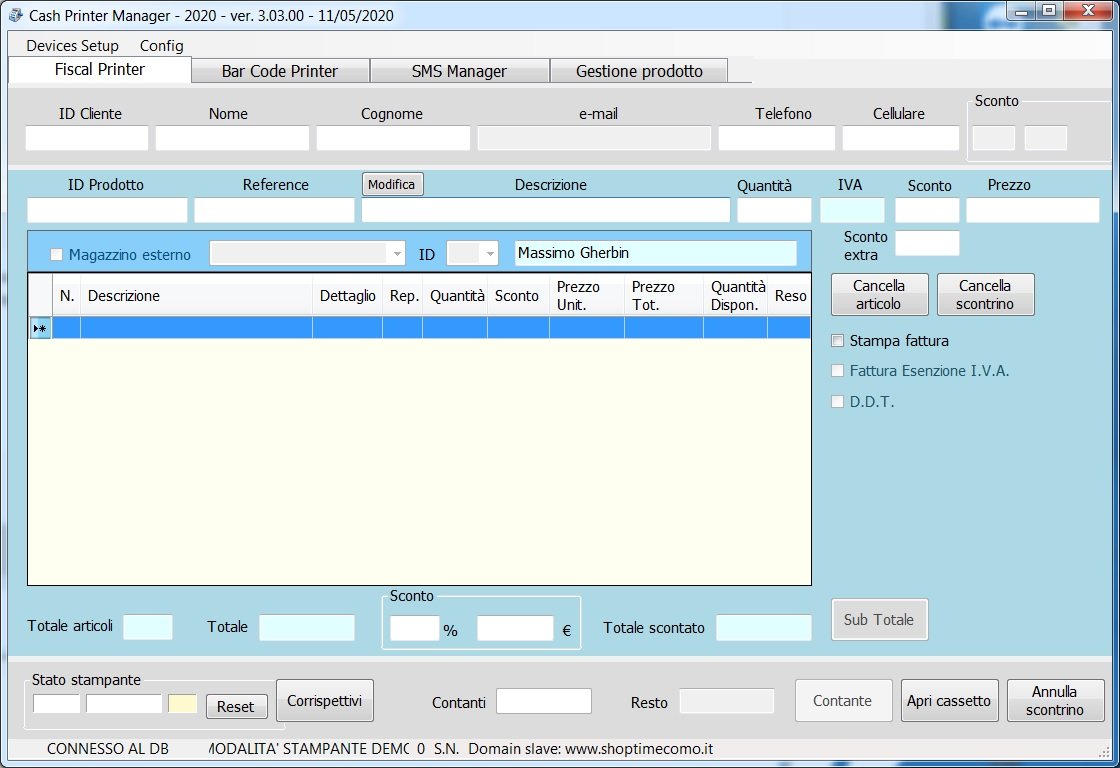
Task: Click the Cancella articolo button
Action: pos(879,294)
